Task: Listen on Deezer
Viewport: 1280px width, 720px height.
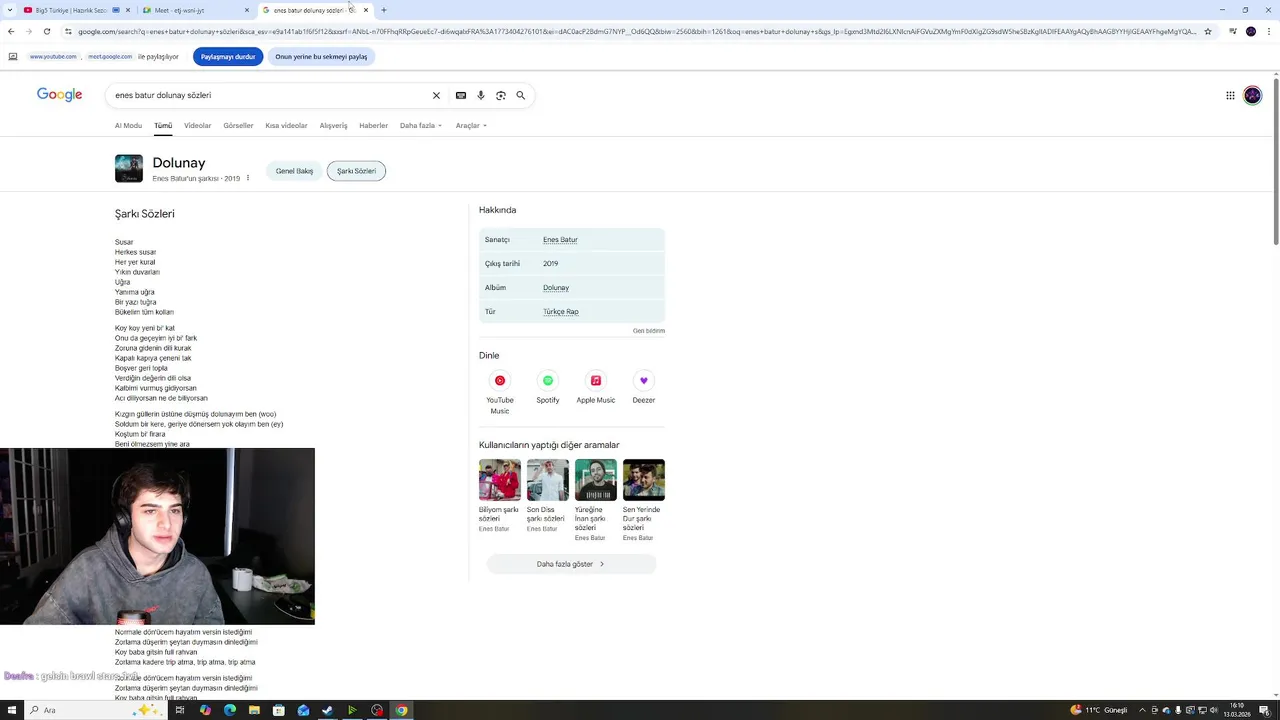Action: tap(644, 380)
